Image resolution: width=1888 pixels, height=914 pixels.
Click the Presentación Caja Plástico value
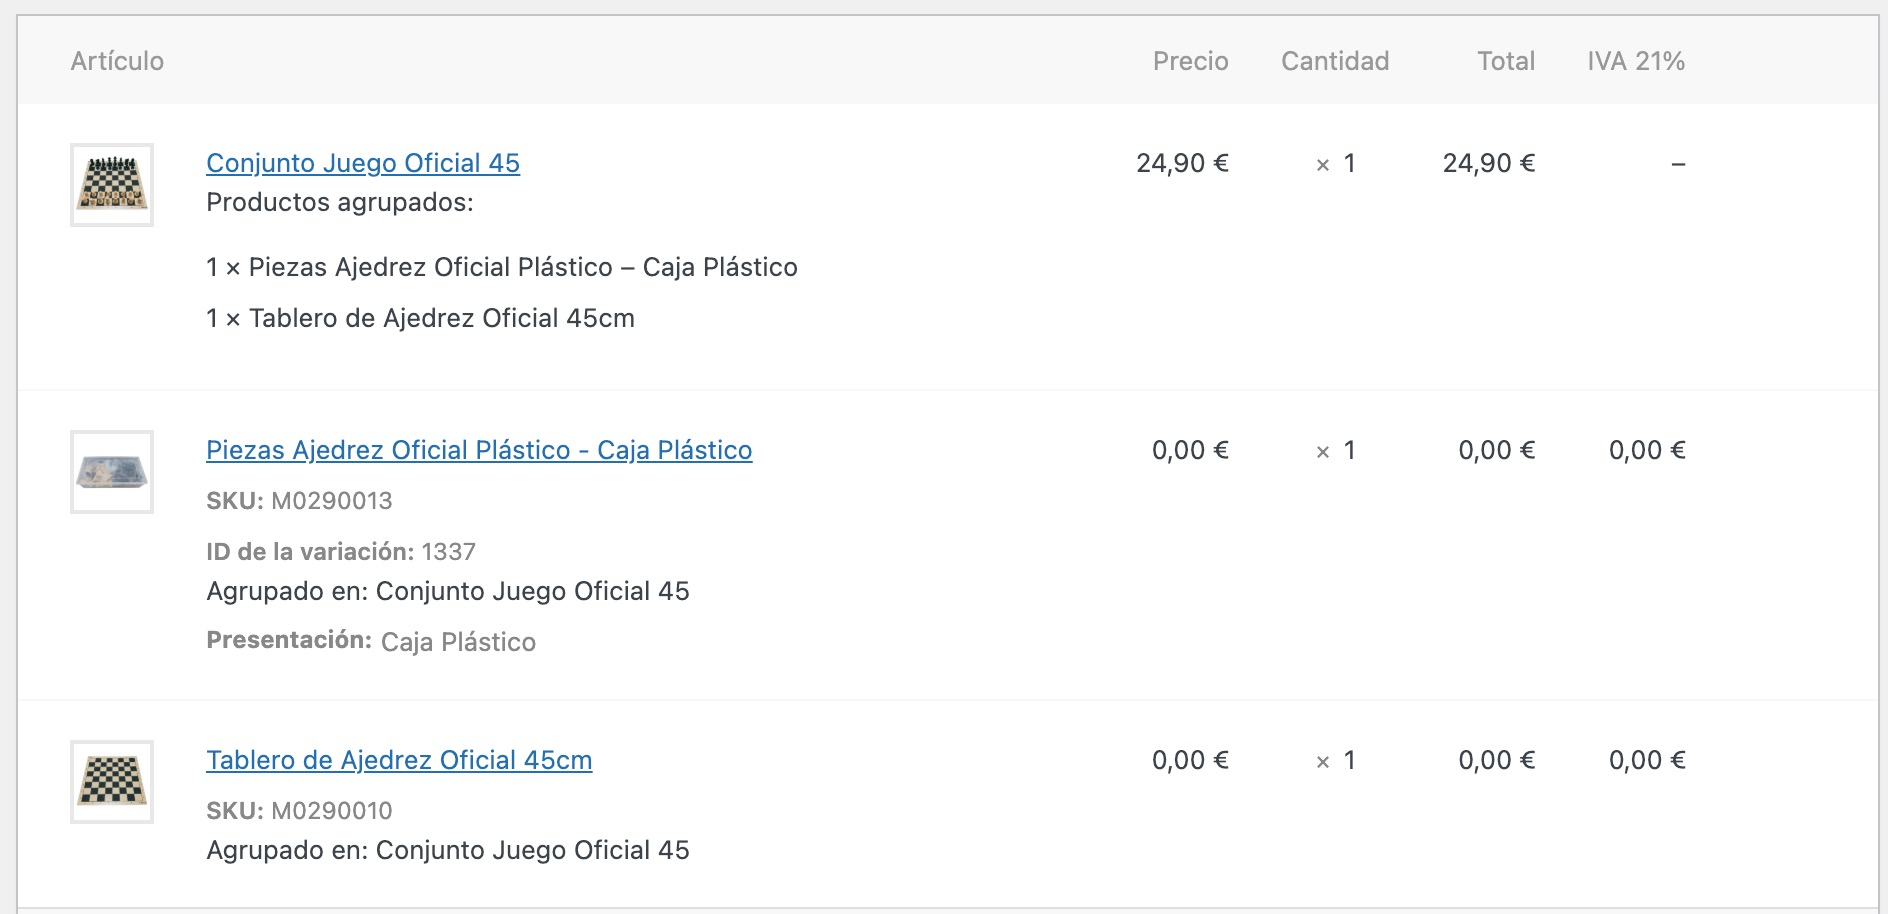point(458,642)
